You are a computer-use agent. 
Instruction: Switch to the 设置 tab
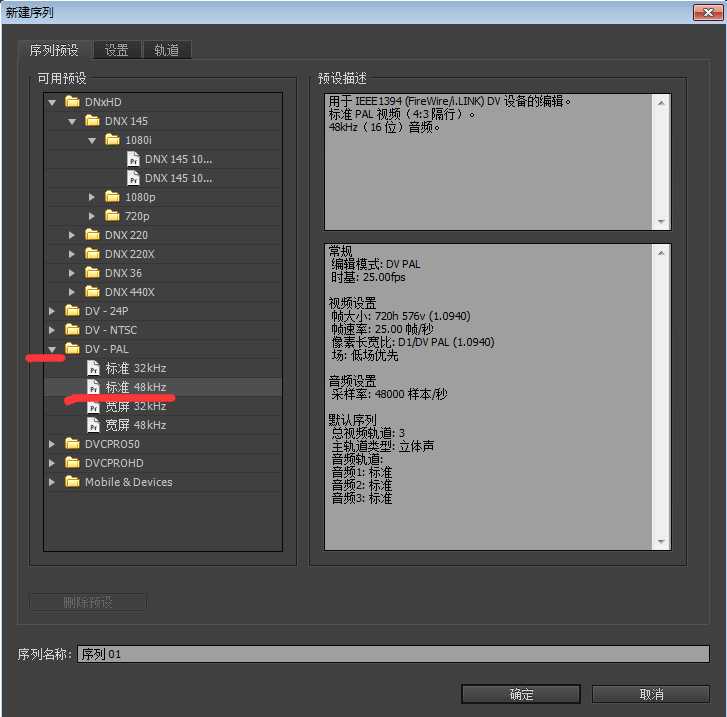pyautogui.click(x=117, y=50)
